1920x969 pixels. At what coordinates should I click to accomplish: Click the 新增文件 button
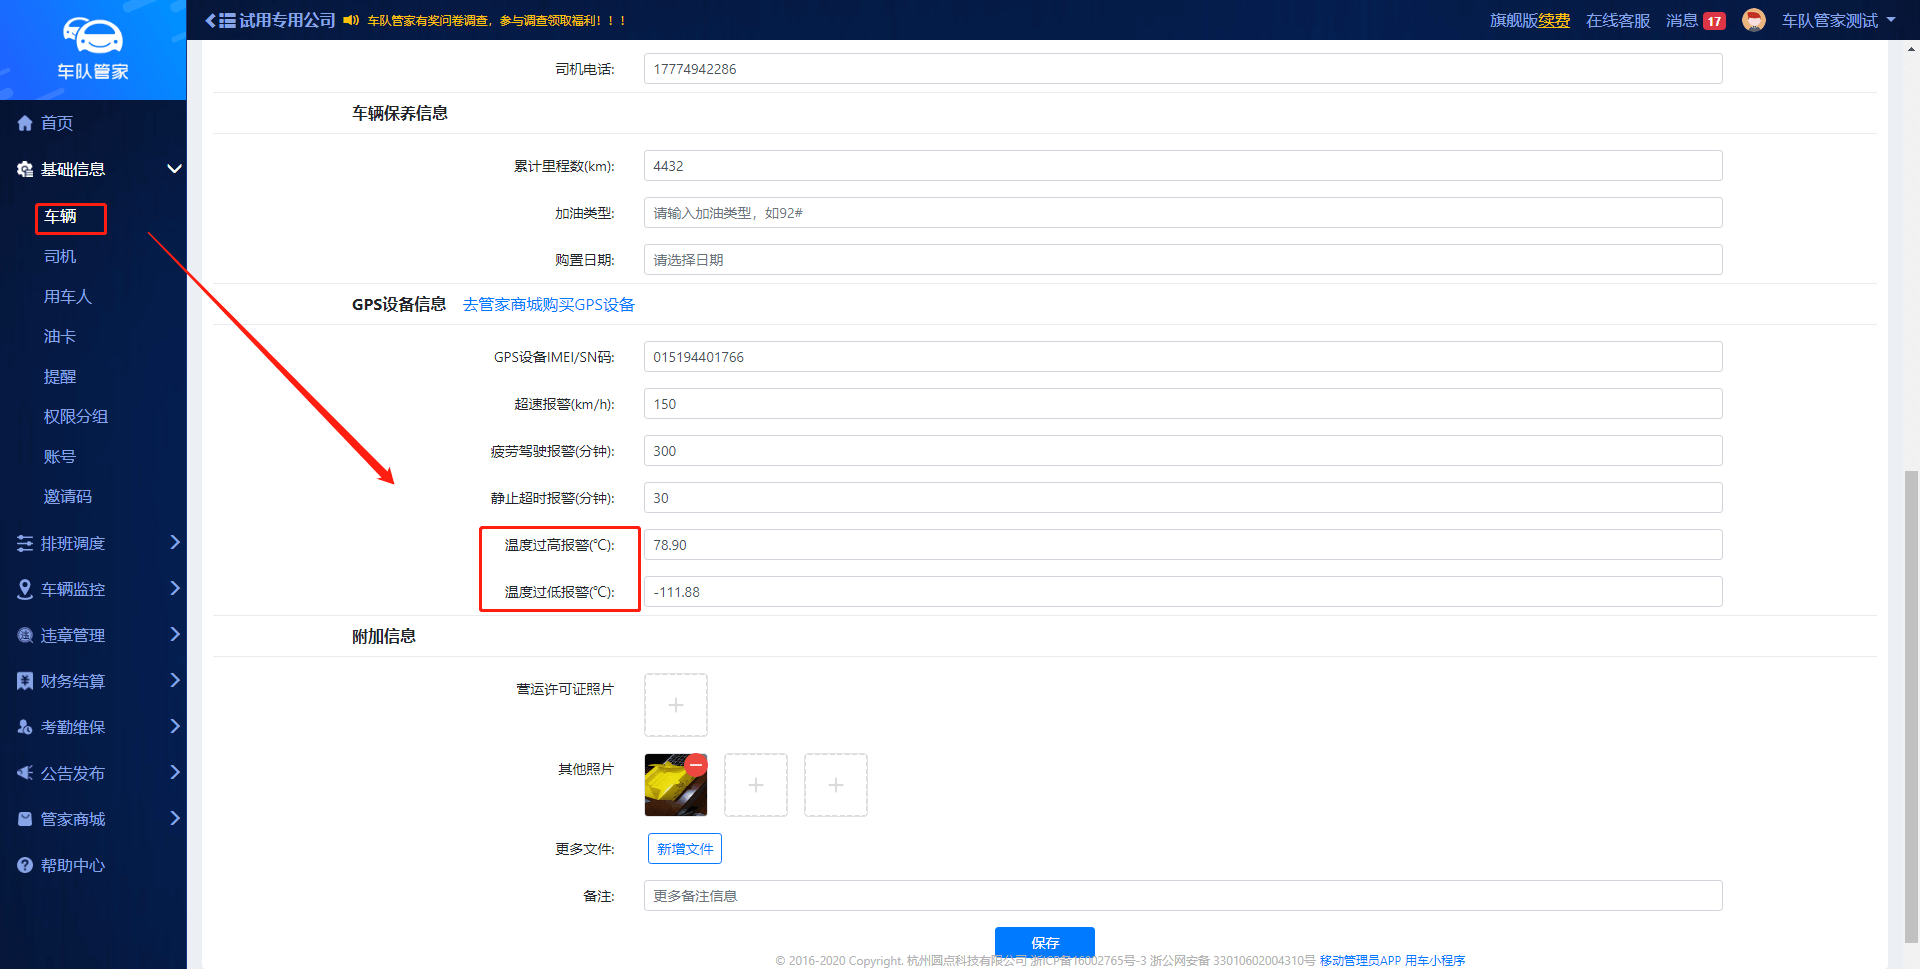pyautogui.click(x=685, y=849)
